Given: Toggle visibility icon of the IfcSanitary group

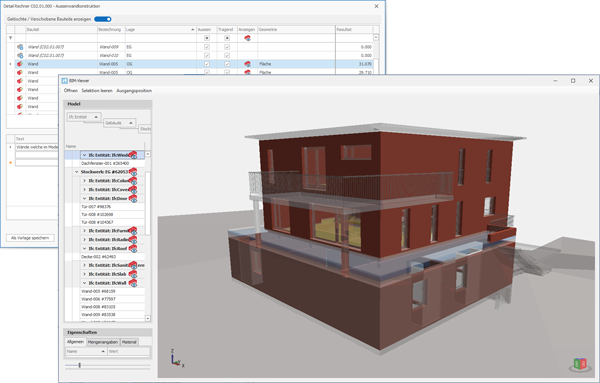Looking at the screenshot, I should pos(133,265).
